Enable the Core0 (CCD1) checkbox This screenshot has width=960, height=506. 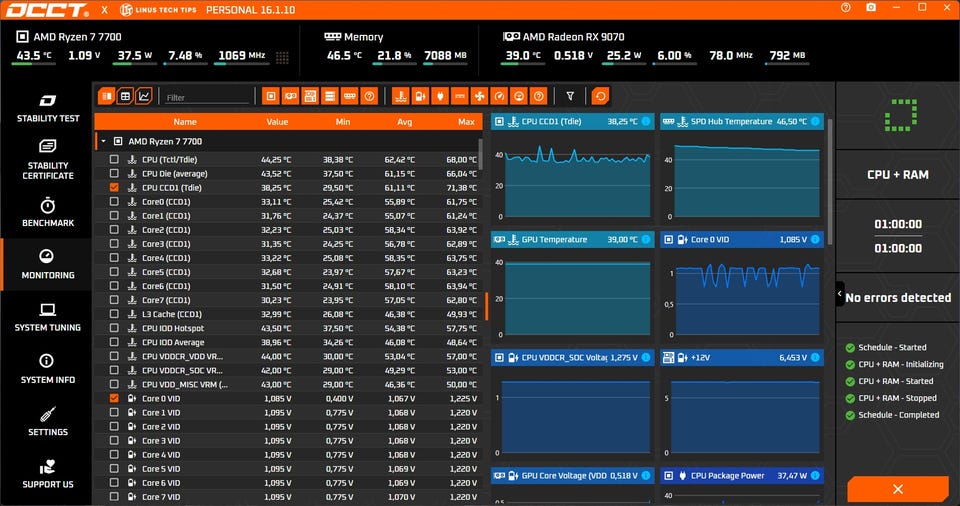(x=114, y=202)
